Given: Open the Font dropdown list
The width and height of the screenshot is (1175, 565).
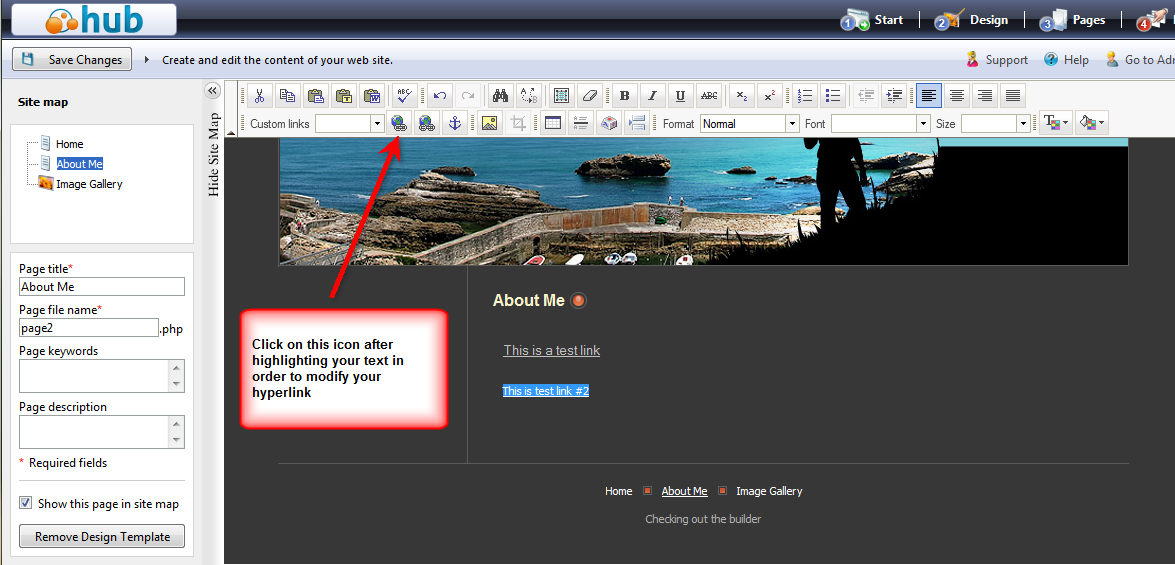Looking at the screenshot, I should [923, 124].
